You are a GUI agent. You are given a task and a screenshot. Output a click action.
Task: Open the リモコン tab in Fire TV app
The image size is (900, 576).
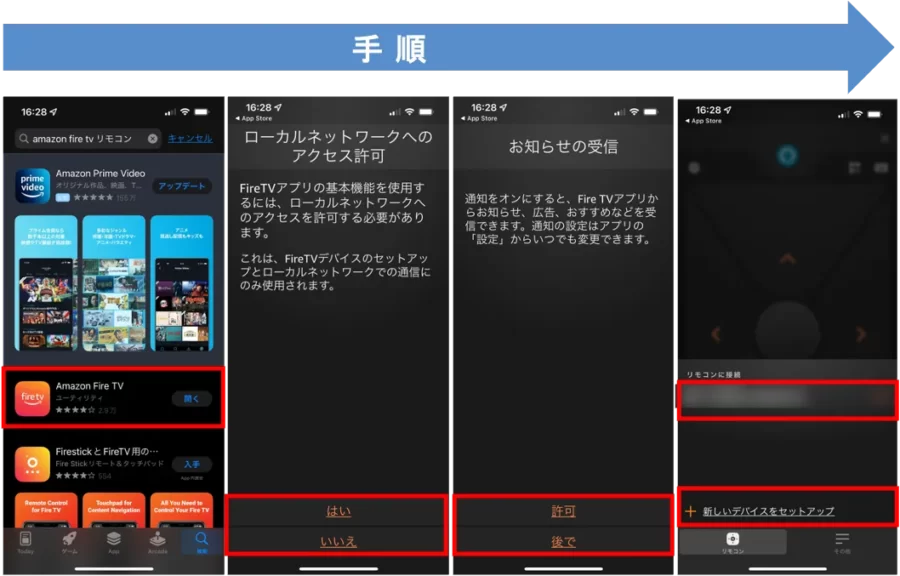click(732, 542)
